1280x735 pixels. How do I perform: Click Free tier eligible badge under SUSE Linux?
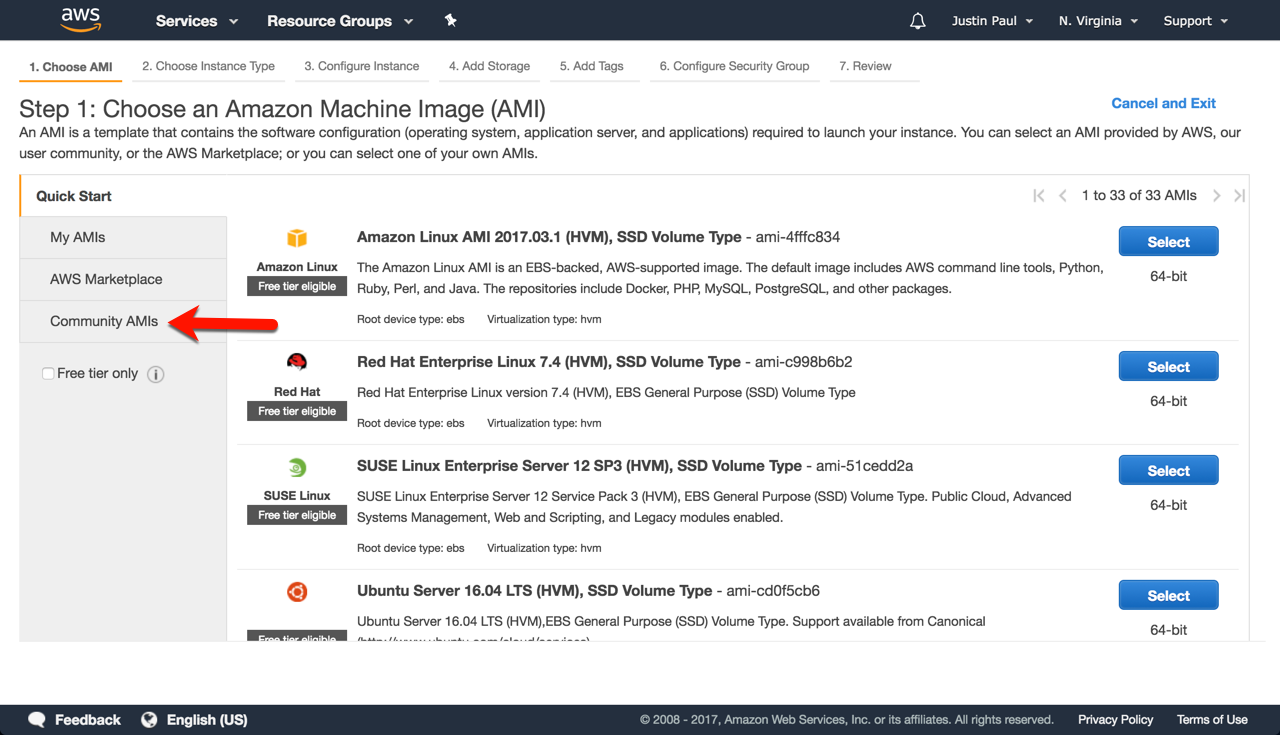click(297, 516)
